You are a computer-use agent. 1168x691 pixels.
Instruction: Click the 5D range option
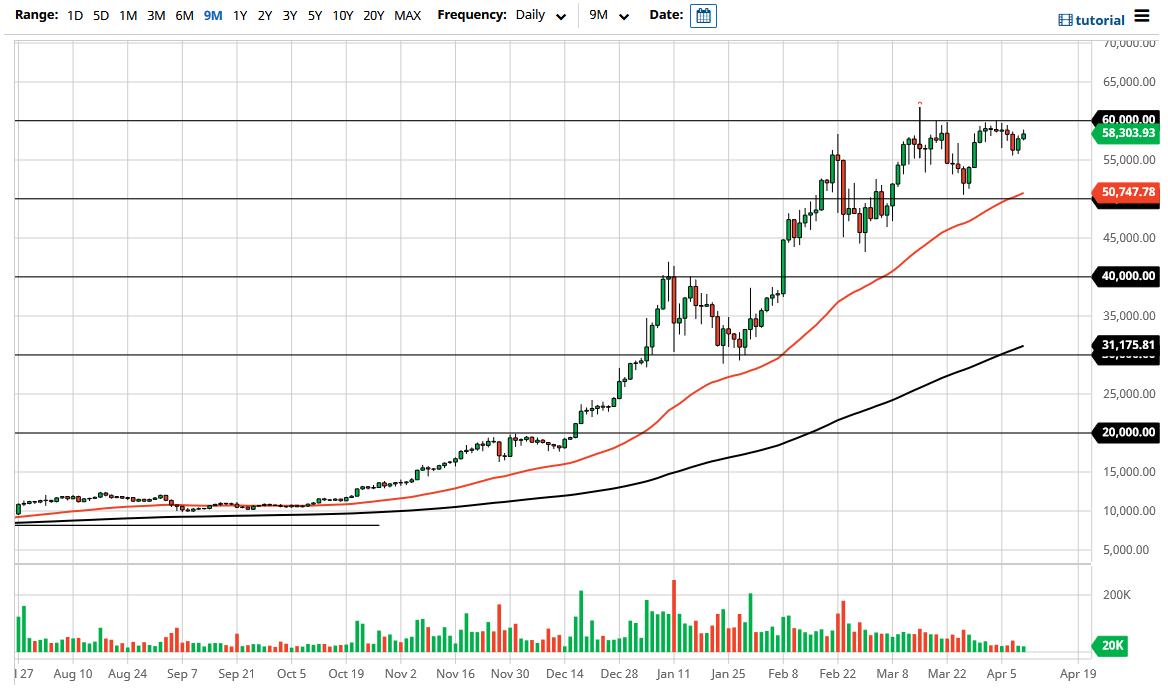click(100, 16)
